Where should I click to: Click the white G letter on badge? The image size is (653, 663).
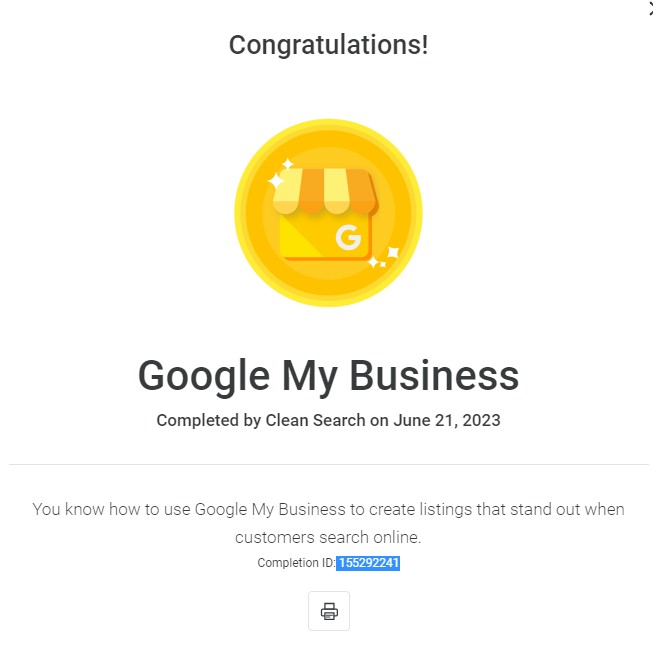pyautogui.click(x=348, y=237)
